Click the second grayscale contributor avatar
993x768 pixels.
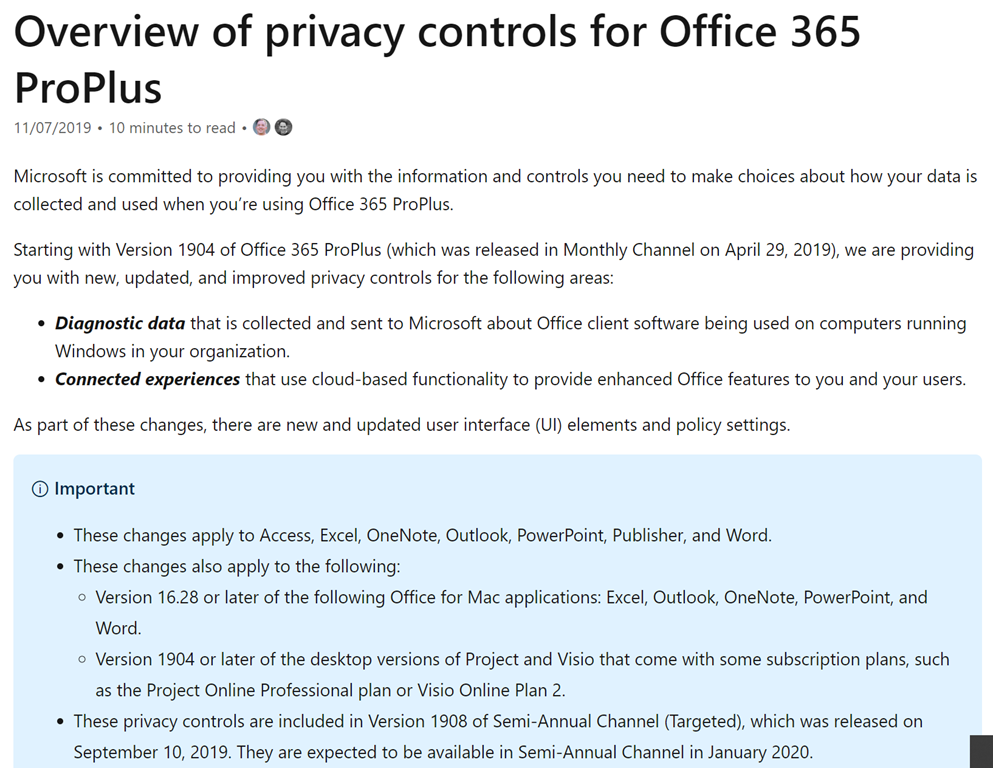click(x=283, y=128)
